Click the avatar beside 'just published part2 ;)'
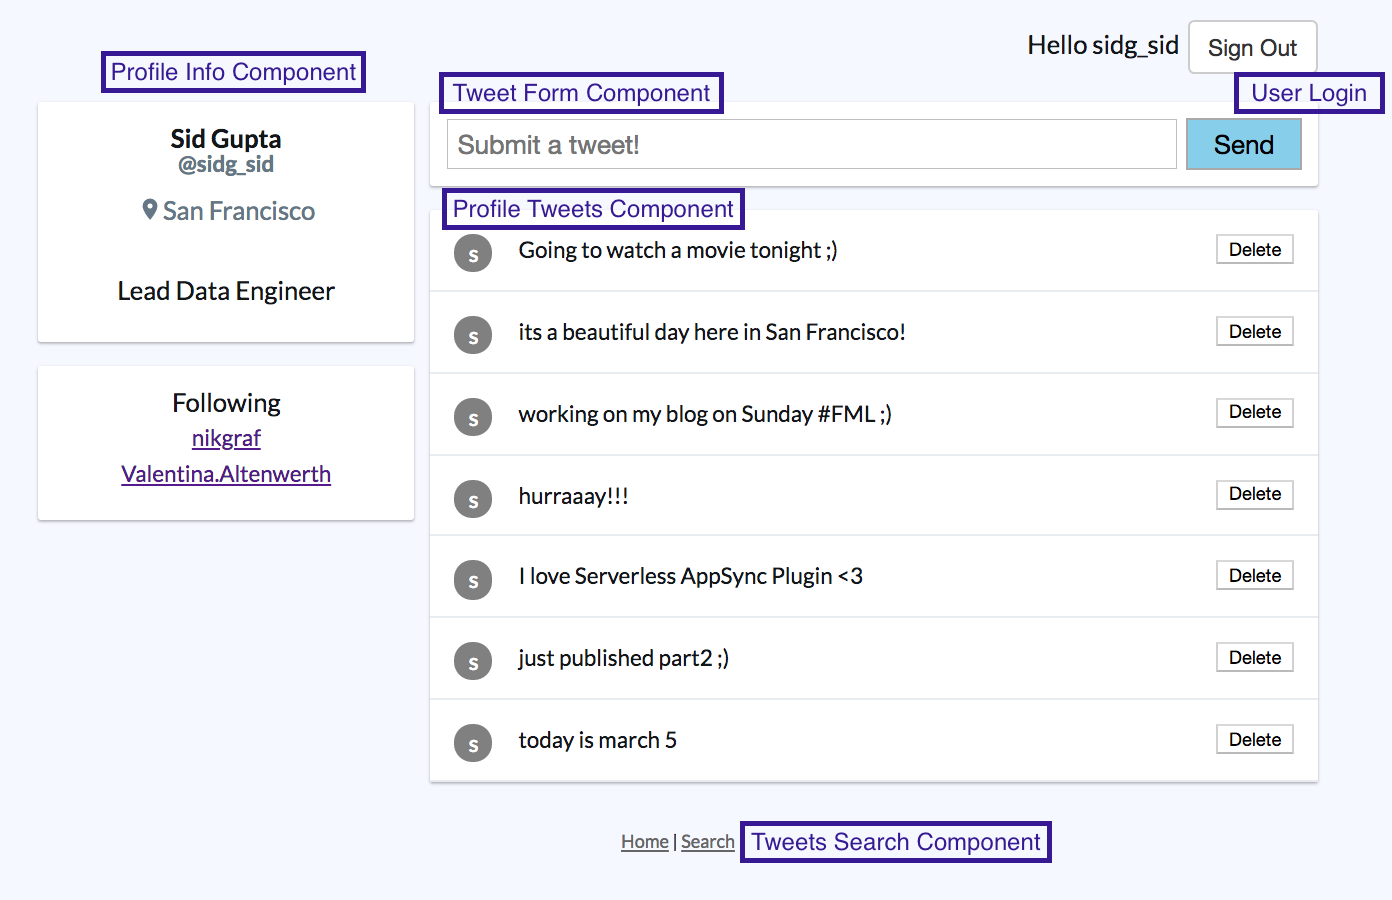 click(473, 661)
